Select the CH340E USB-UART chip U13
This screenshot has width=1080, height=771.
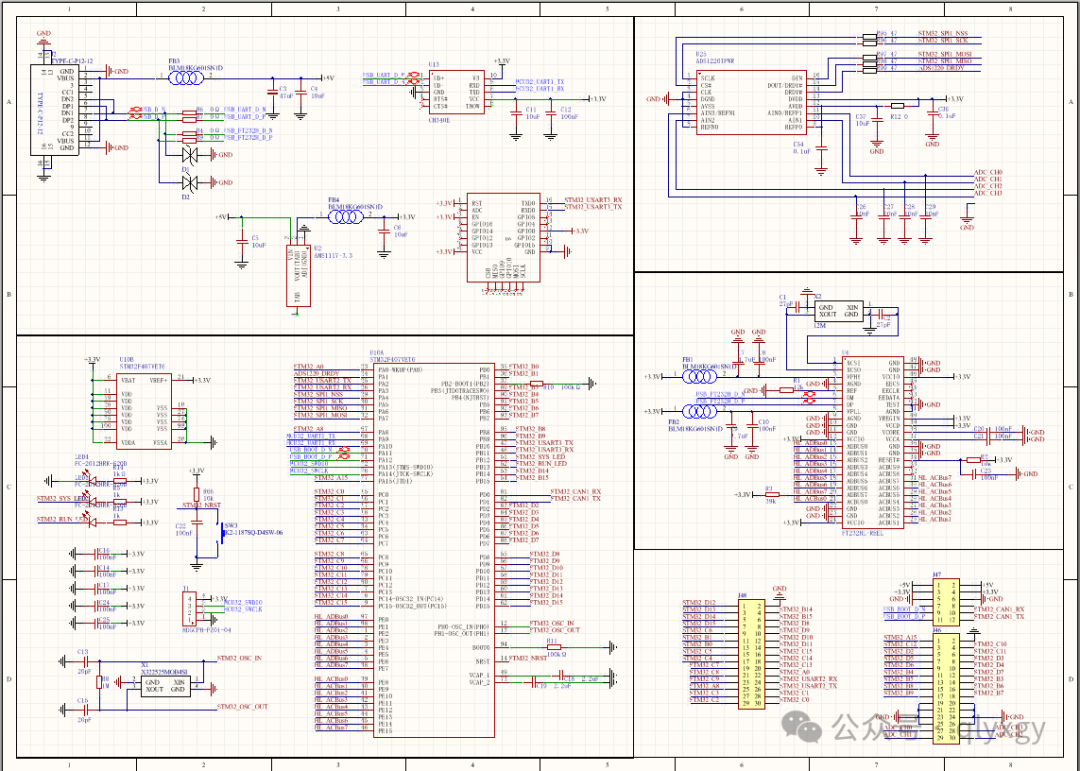coord(457,93)
